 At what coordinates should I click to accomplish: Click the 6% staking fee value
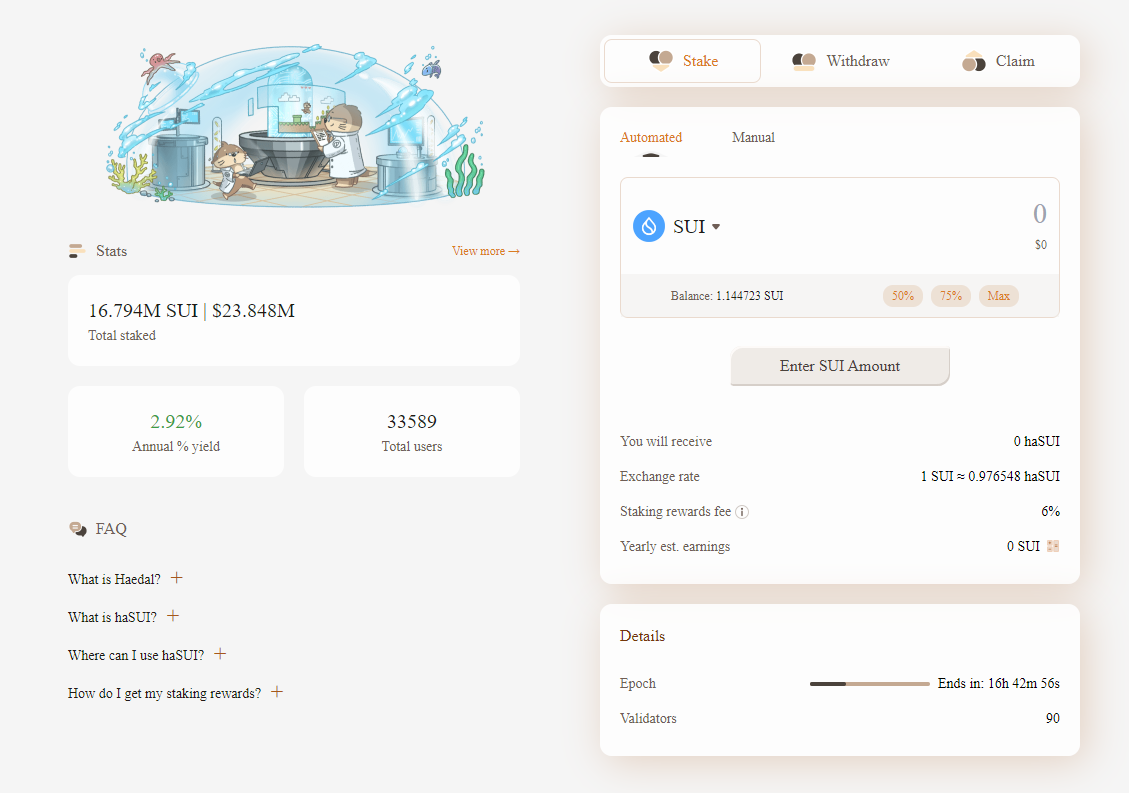pos(1051,512)
